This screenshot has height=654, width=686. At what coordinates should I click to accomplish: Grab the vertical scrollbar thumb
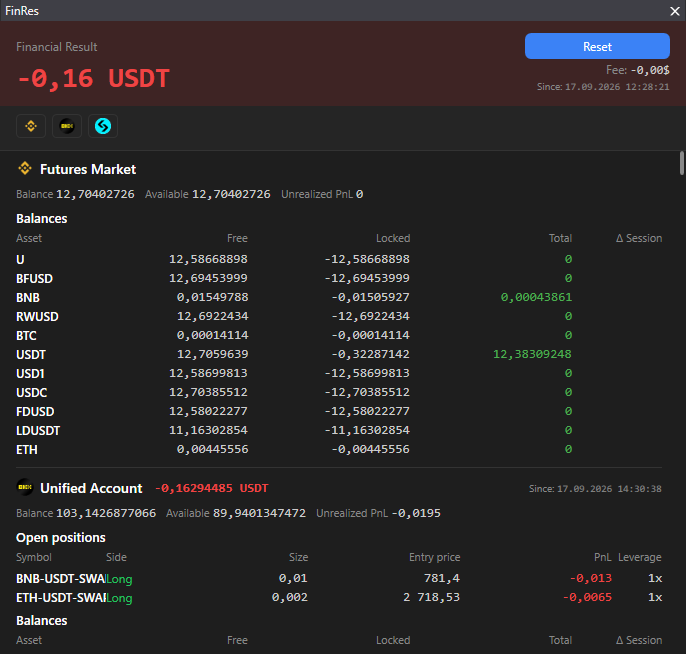(x=682, y=163)
